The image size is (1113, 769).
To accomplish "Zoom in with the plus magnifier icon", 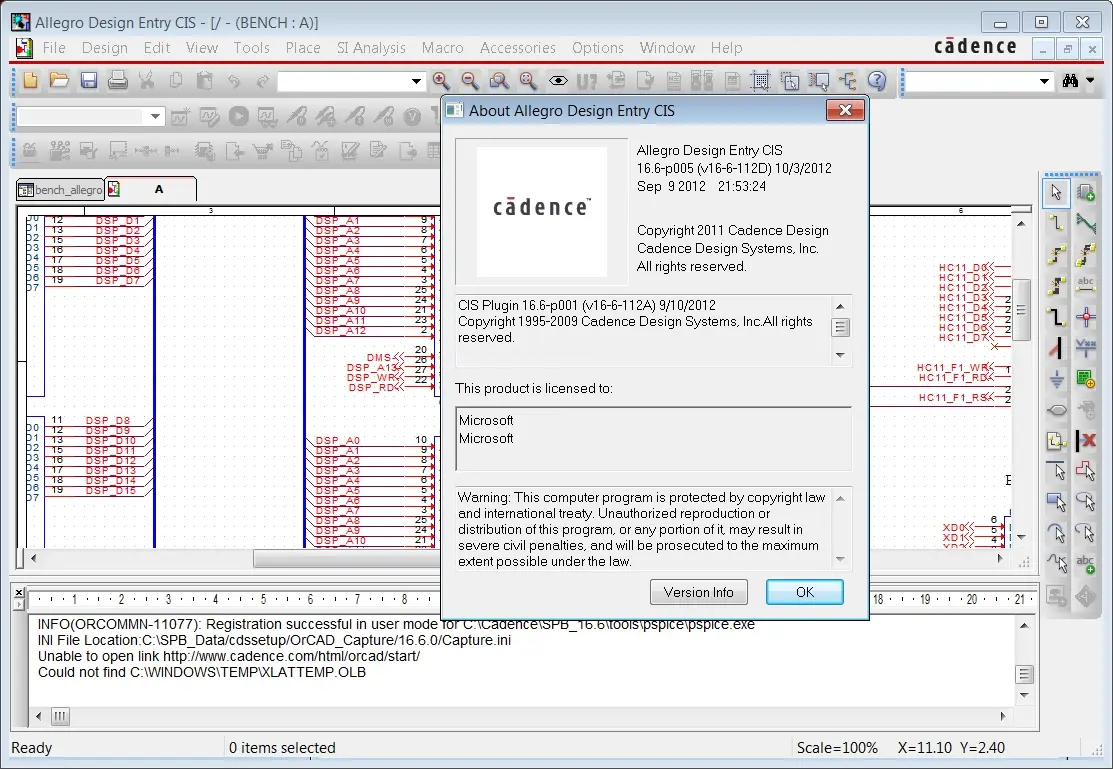I will point(441,81).
